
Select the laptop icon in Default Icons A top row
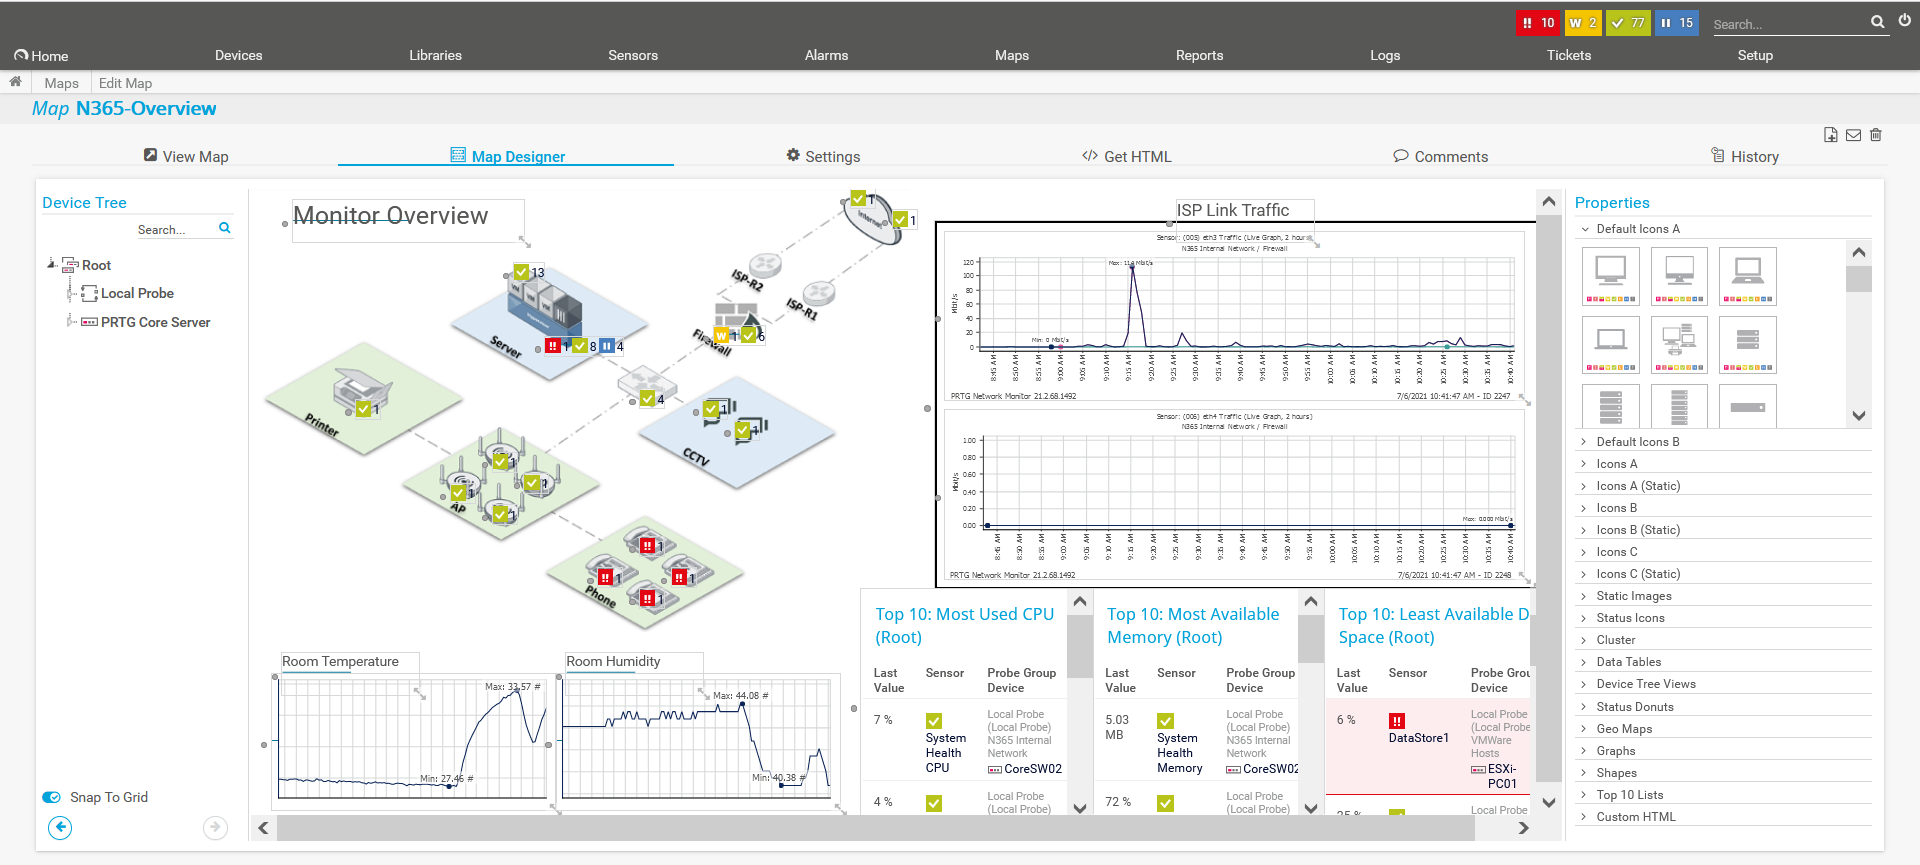point(1748,276)
